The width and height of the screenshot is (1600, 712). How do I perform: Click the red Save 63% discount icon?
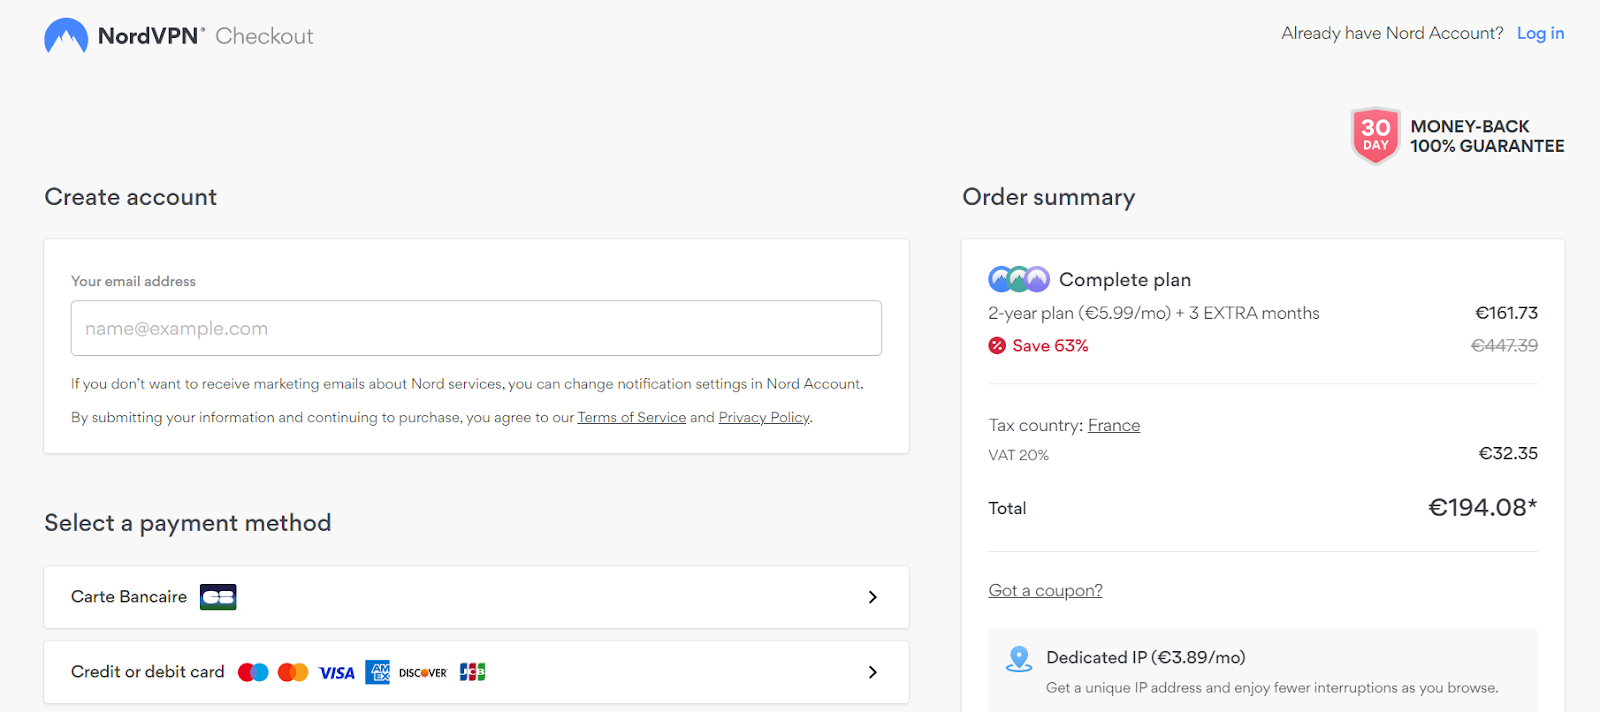[997, 346]
